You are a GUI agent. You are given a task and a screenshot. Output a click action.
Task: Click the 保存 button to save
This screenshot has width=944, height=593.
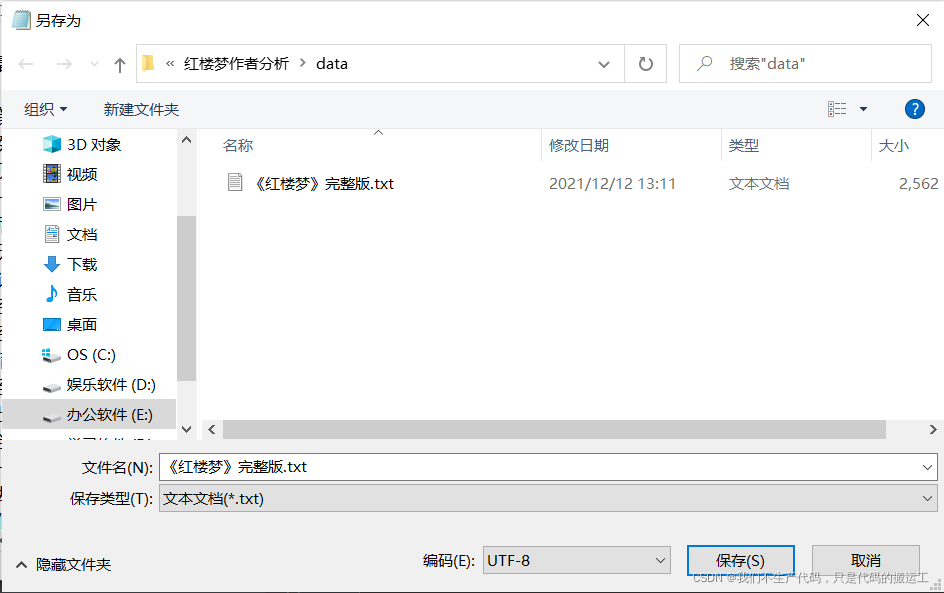point(740,560)
